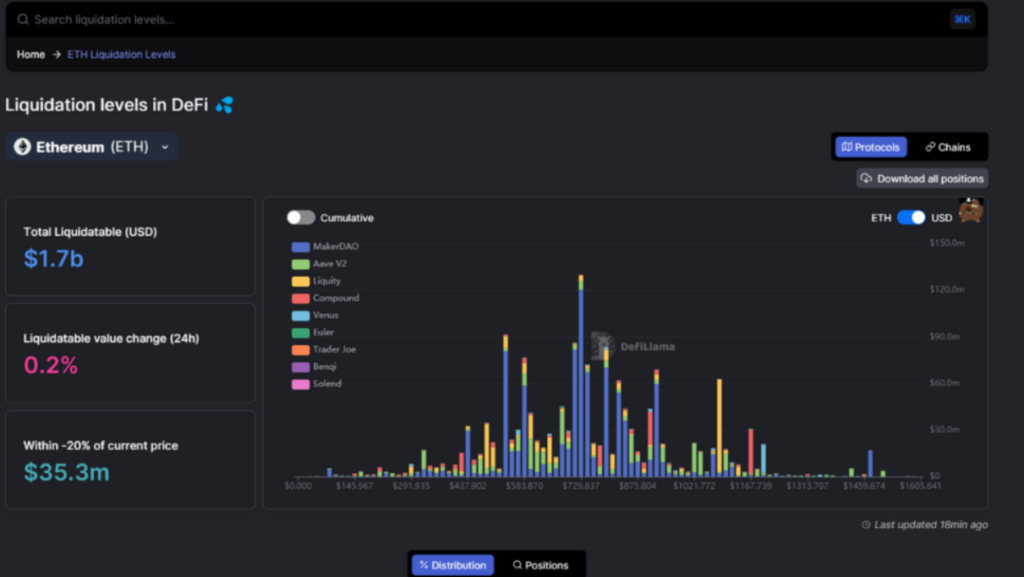
Task: Click the Liquity yellow legend swatch
Action: pos(300,281)
